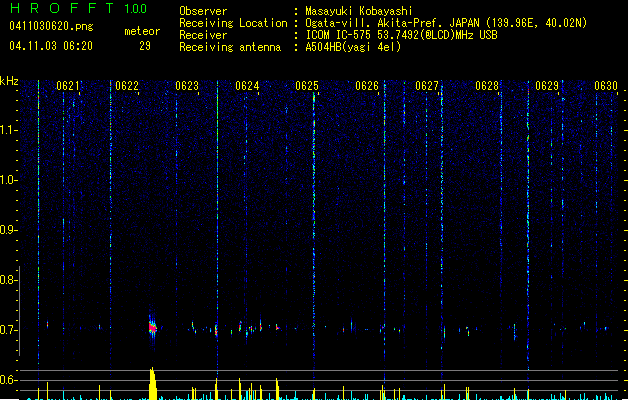
Task: Click the 0.9 kHz axis label
Action: [8, 230]
